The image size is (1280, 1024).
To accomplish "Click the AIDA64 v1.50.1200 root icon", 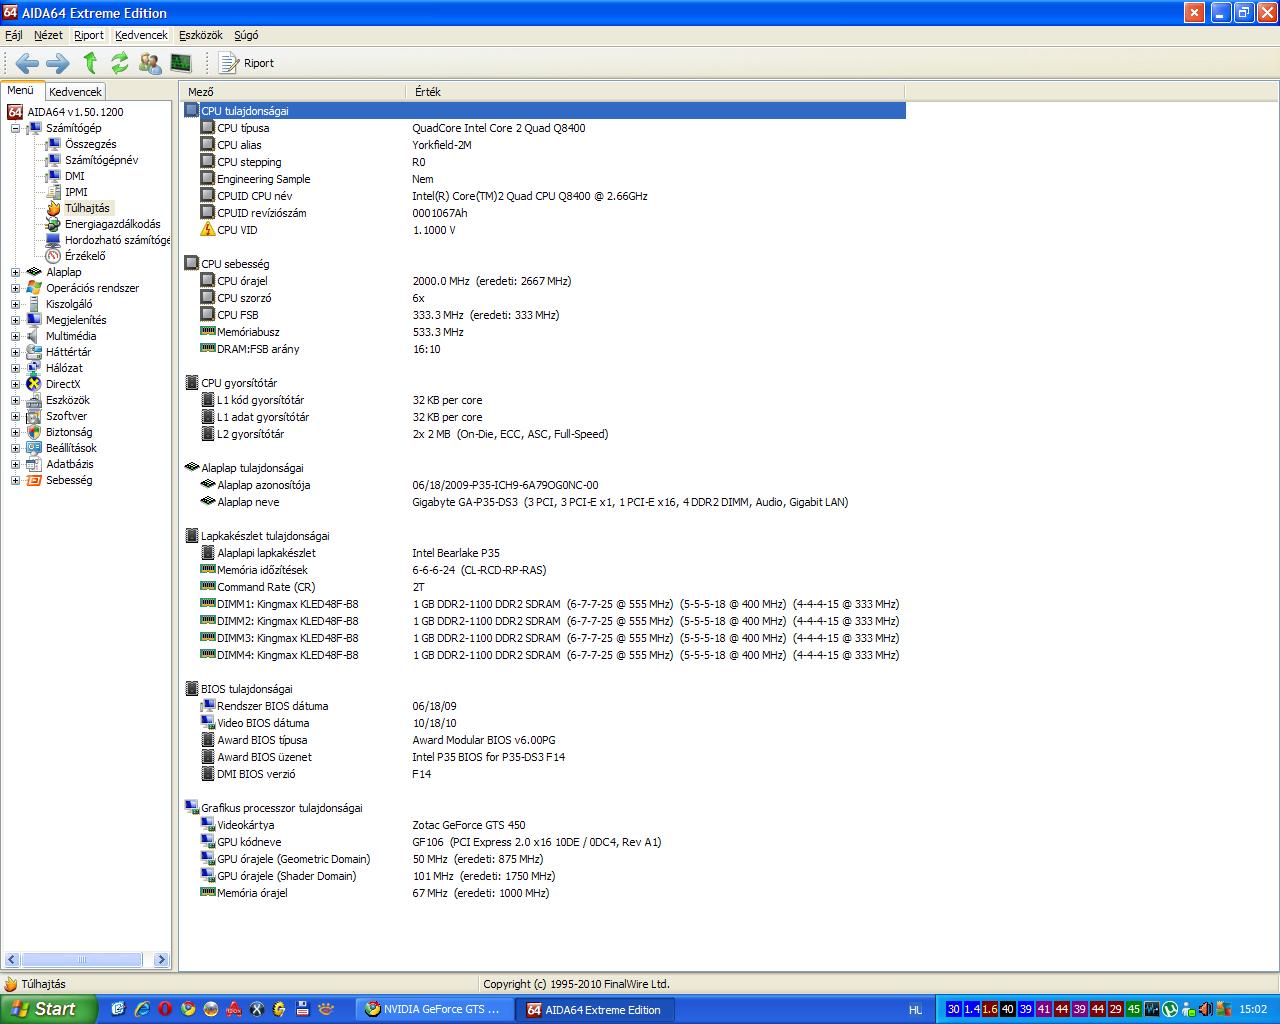I will click(x=15, y=112).
